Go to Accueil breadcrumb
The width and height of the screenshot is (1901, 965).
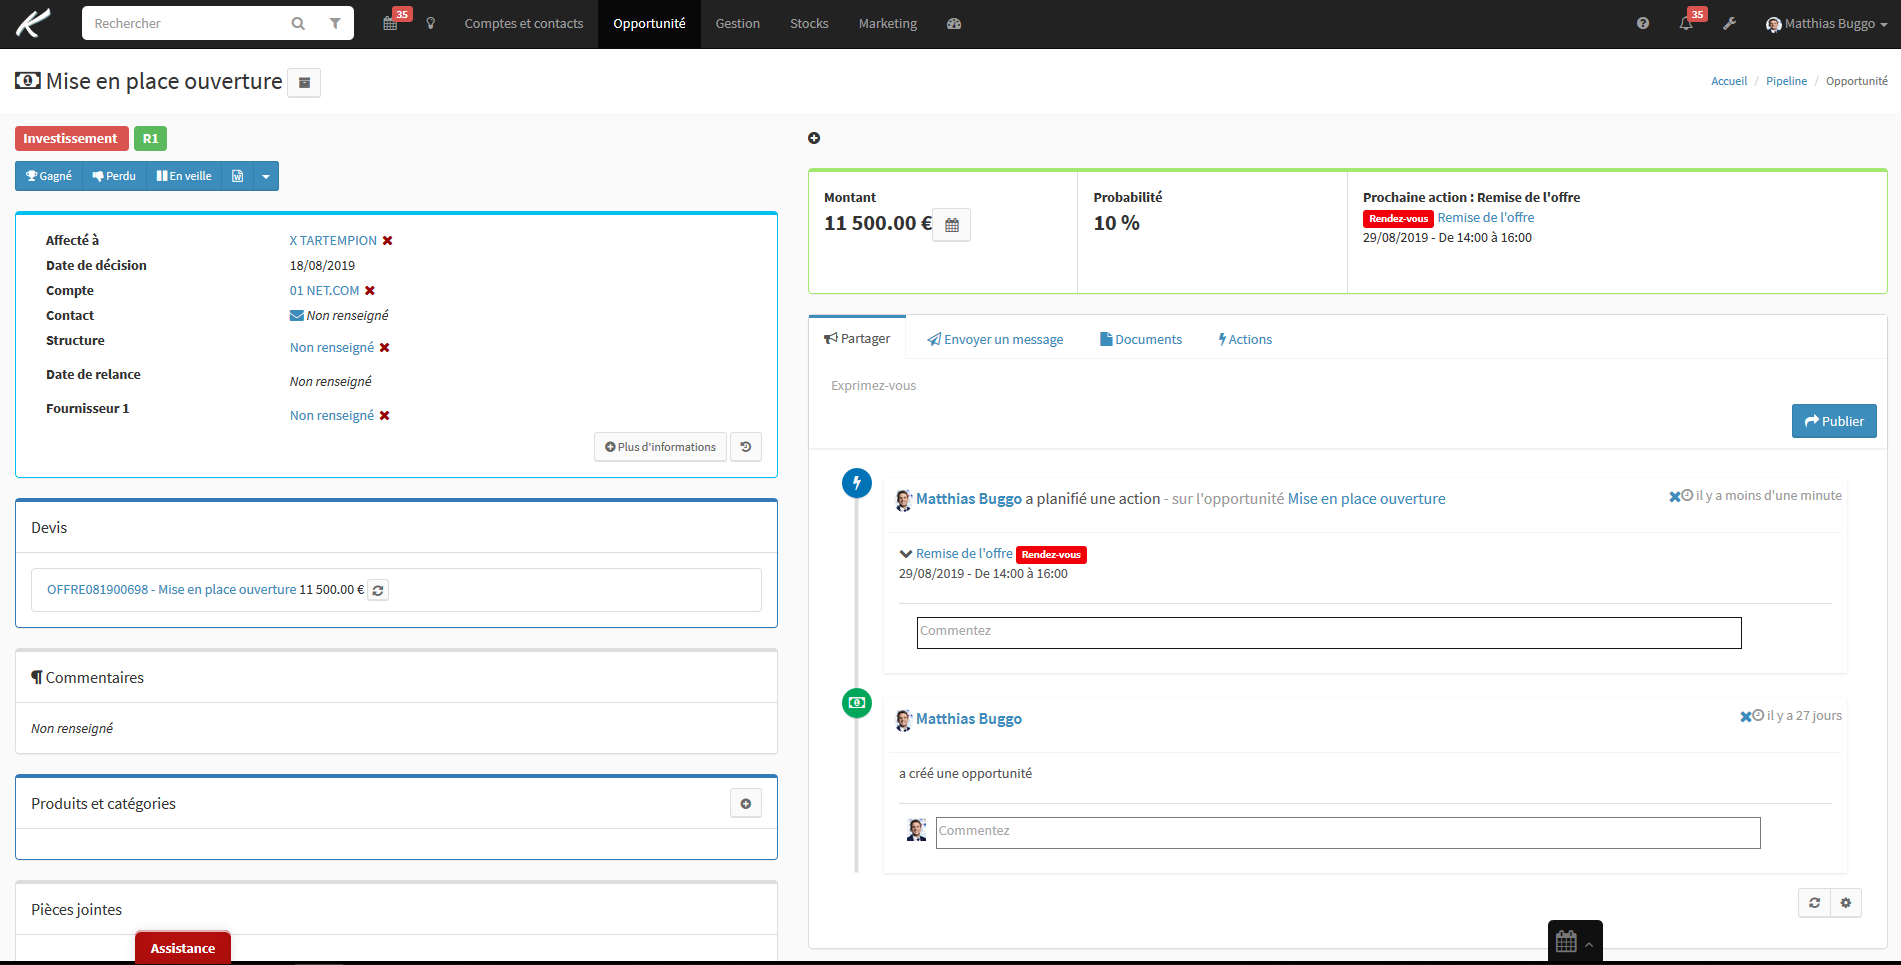tap(1729, 81)
